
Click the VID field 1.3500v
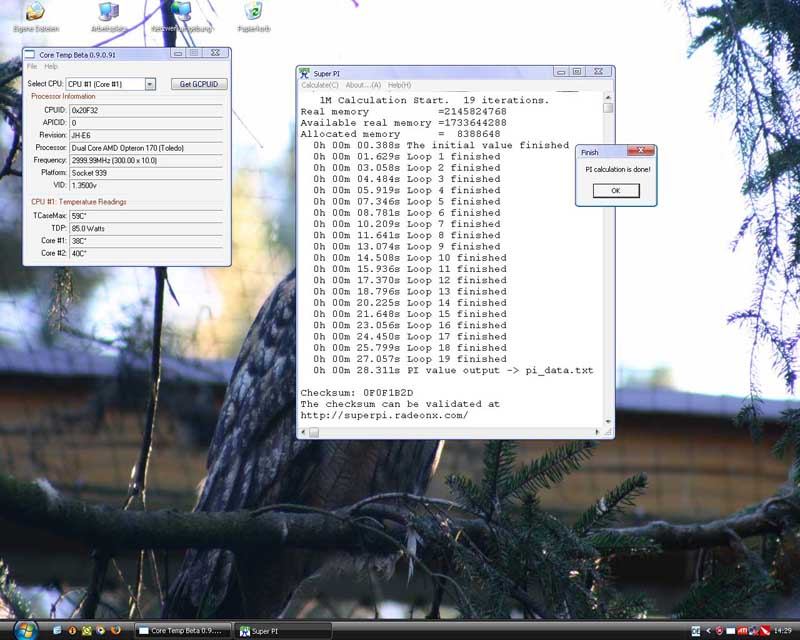pyautogui.click(x=146, y=185)
